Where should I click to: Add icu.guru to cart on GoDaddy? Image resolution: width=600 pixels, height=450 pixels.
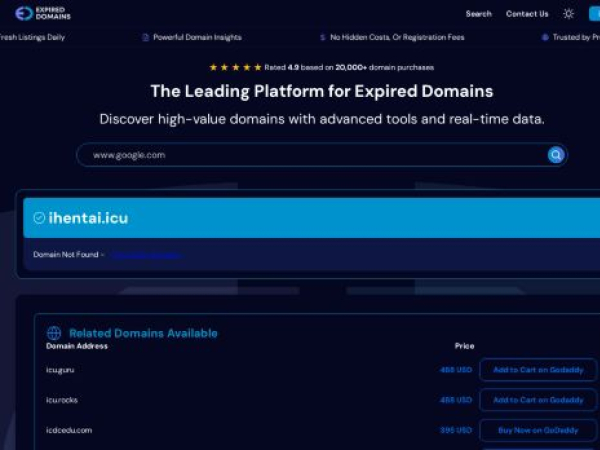tap(540, 370)
